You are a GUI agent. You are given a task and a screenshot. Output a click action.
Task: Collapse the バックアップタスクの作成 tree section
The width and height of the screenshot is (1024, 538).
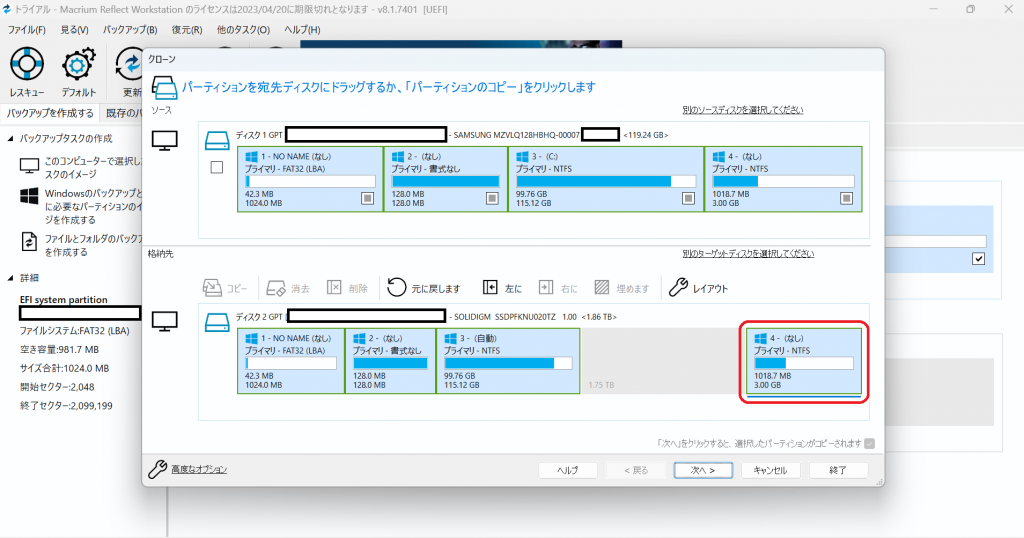10,138
